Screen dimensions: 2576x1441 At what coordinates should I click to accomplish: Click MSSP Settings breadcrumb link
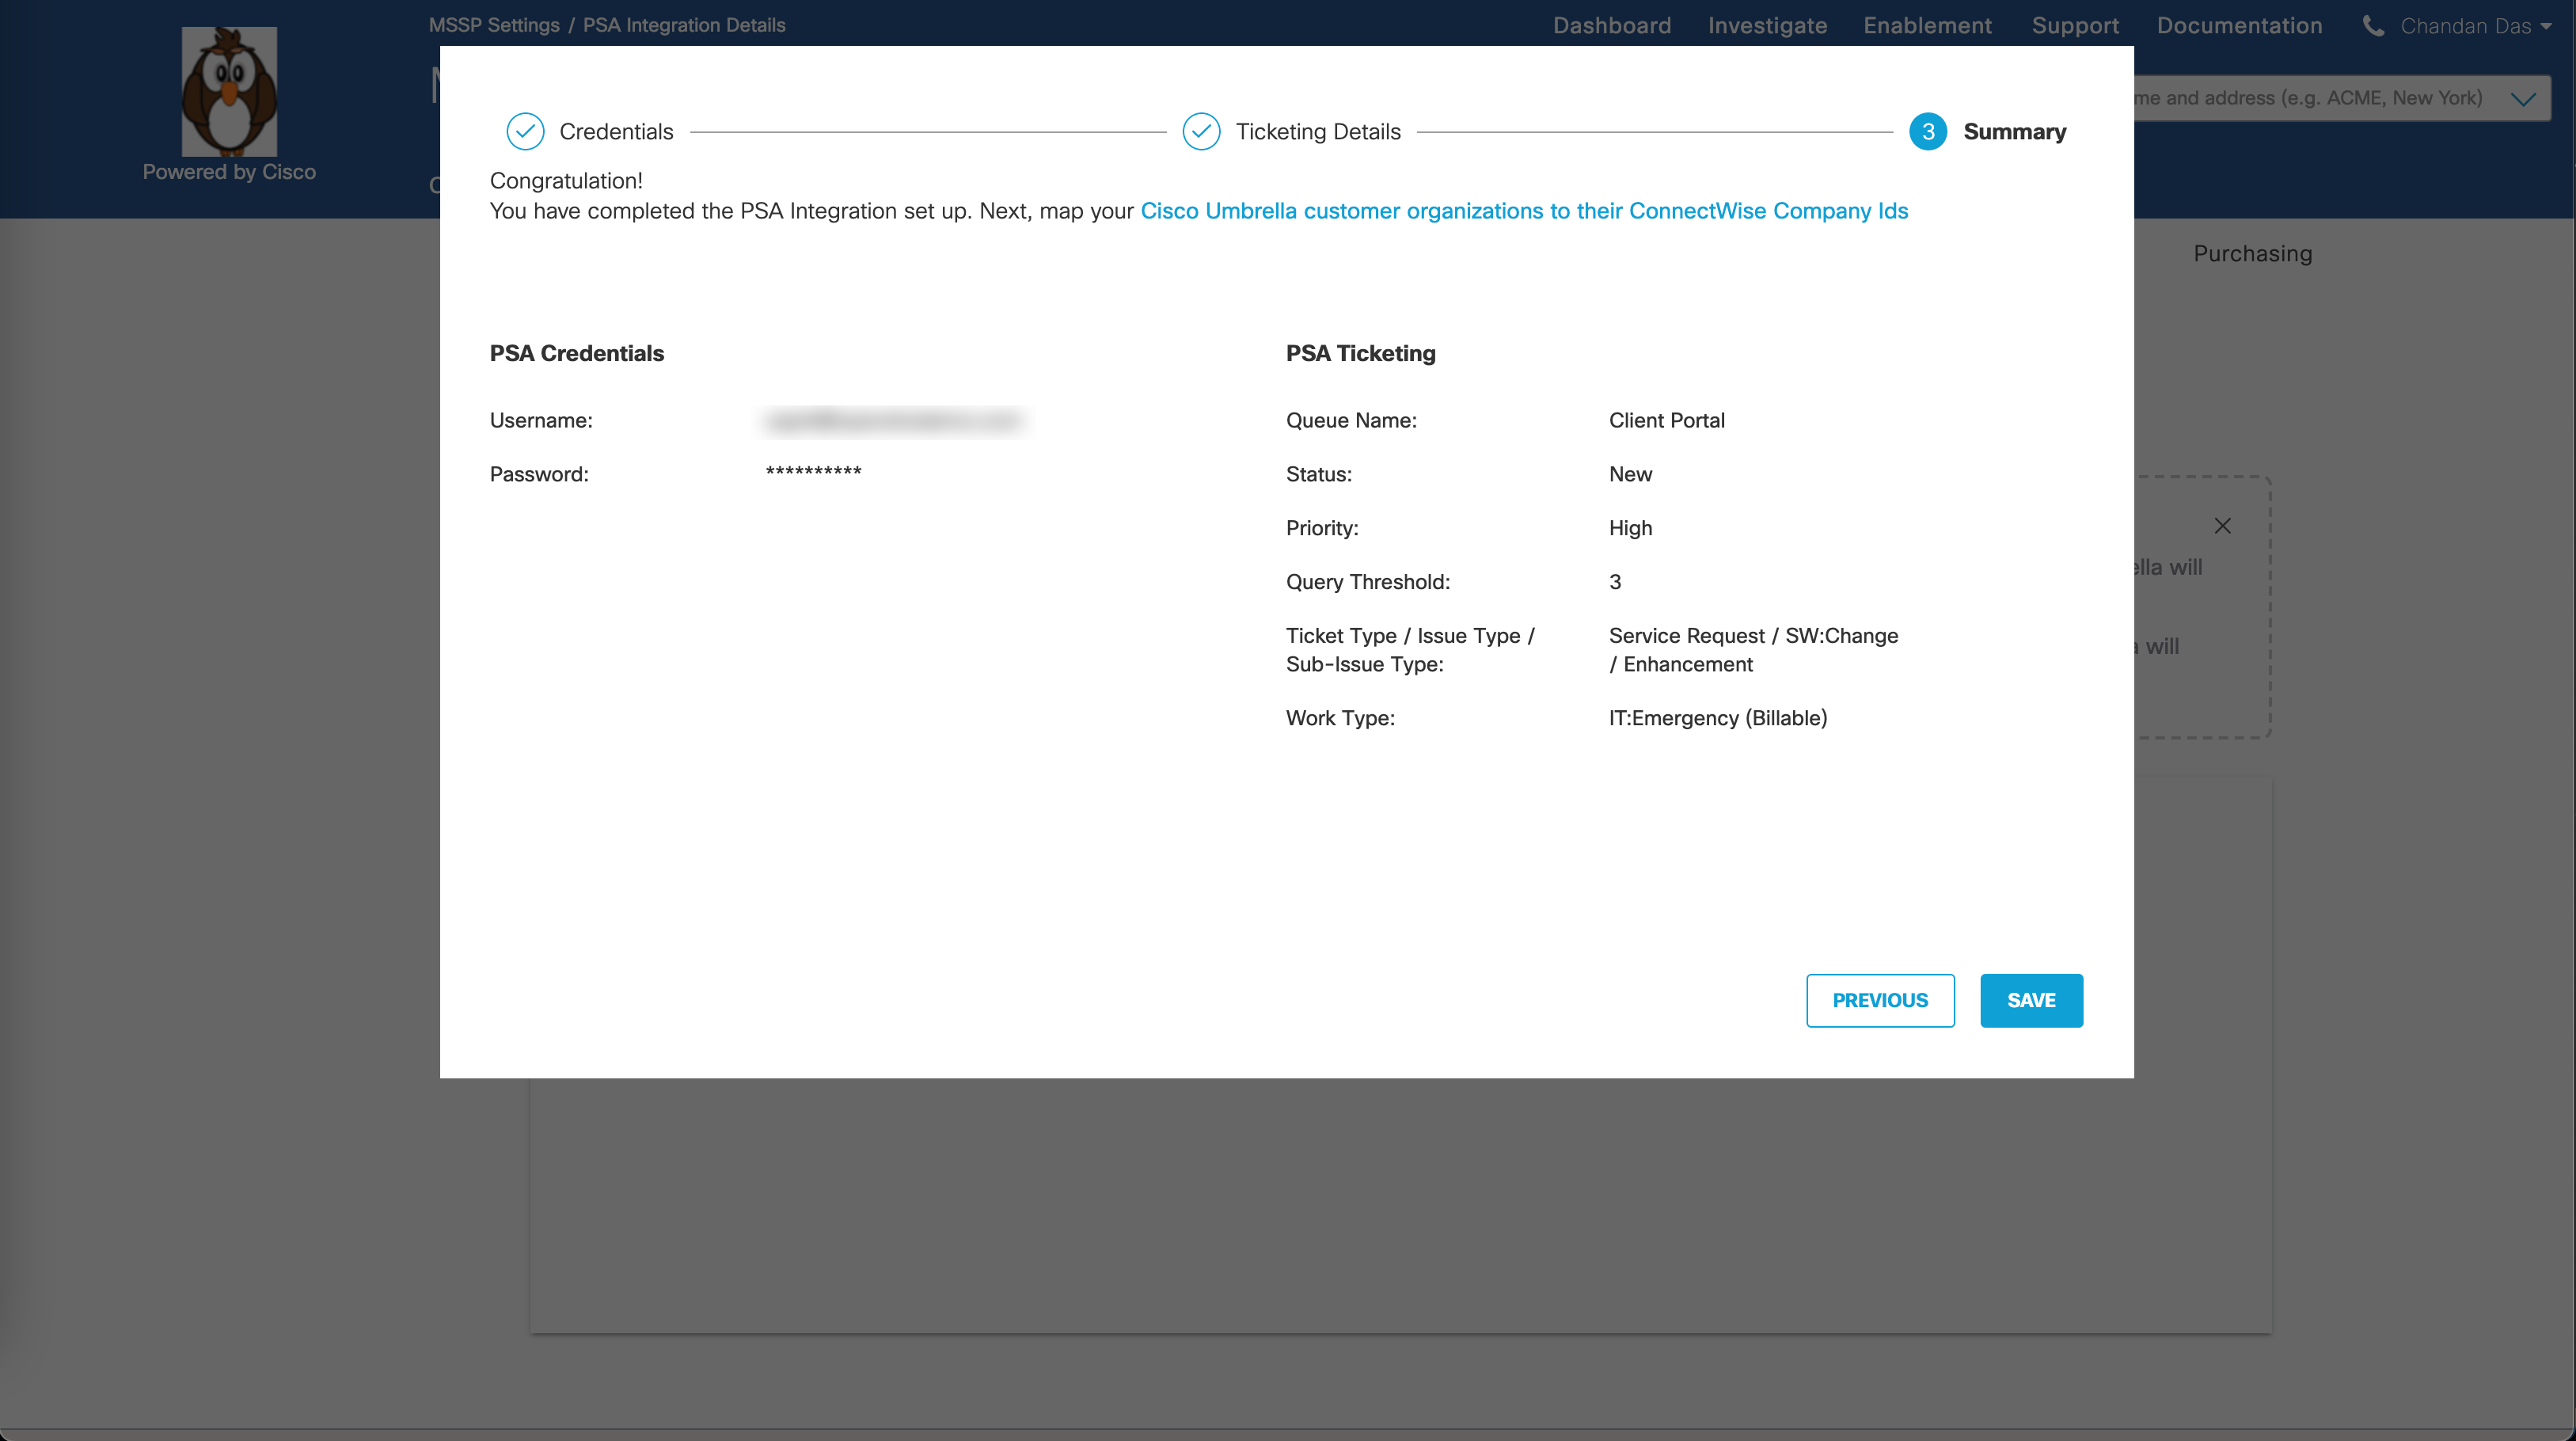494,25
